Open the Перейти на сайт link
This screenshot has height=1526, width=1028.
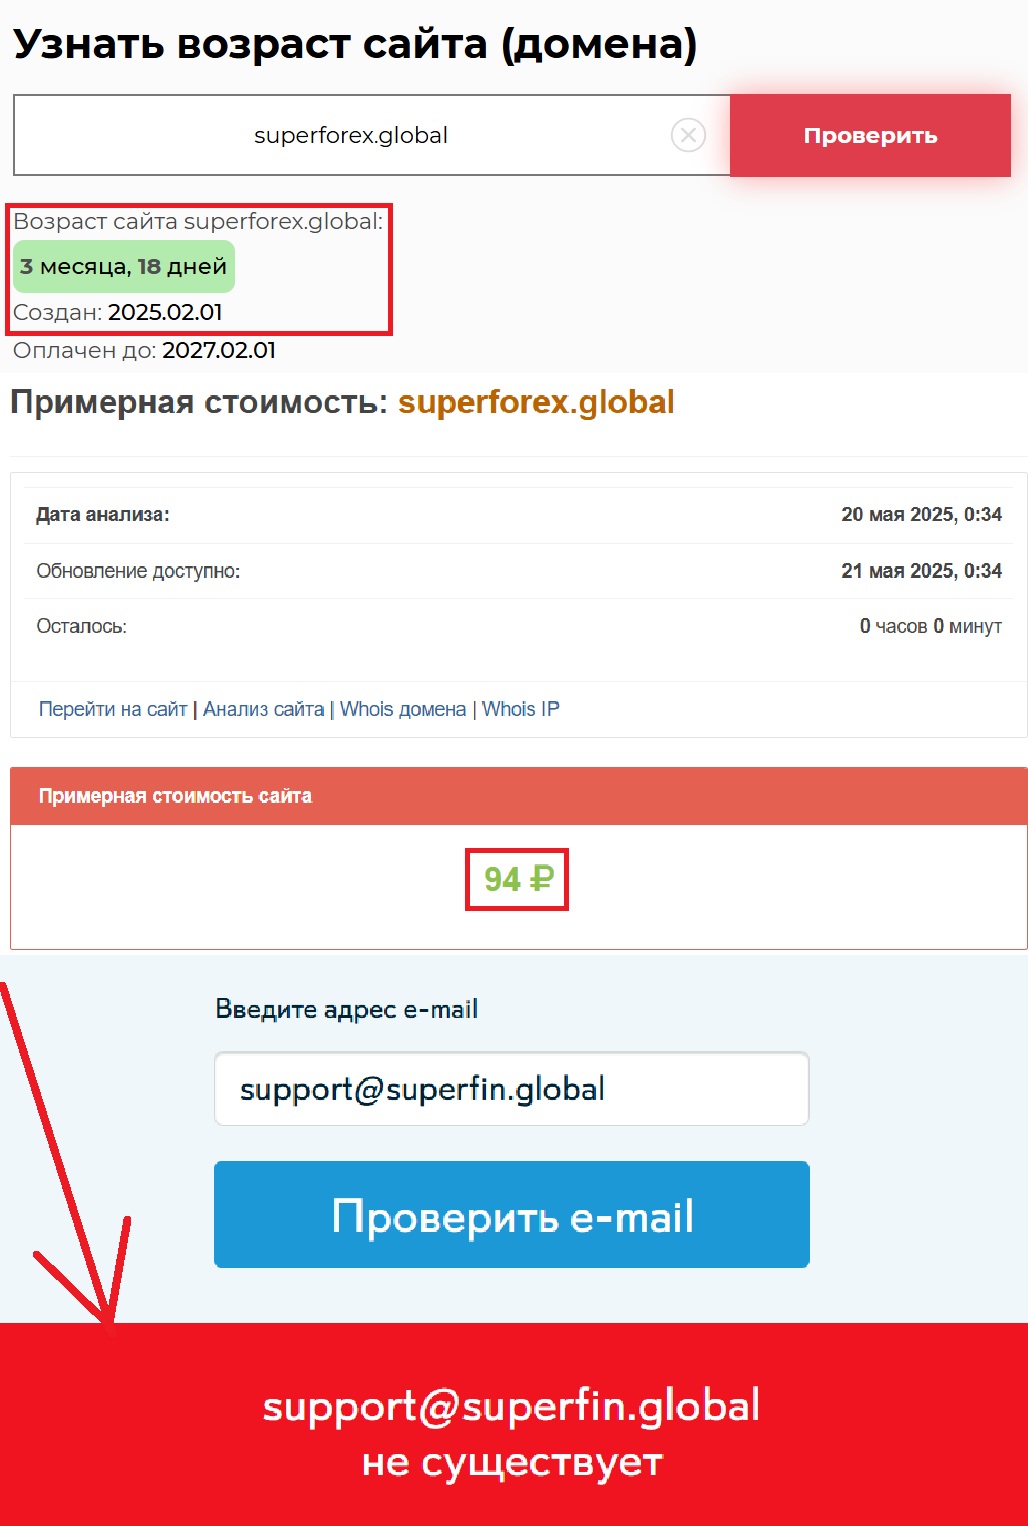[x=113, y=709]
